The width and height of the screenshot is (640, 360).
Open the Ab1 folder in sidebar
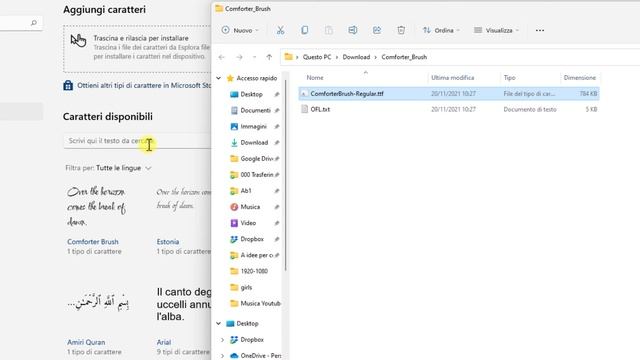click(246, 191)
